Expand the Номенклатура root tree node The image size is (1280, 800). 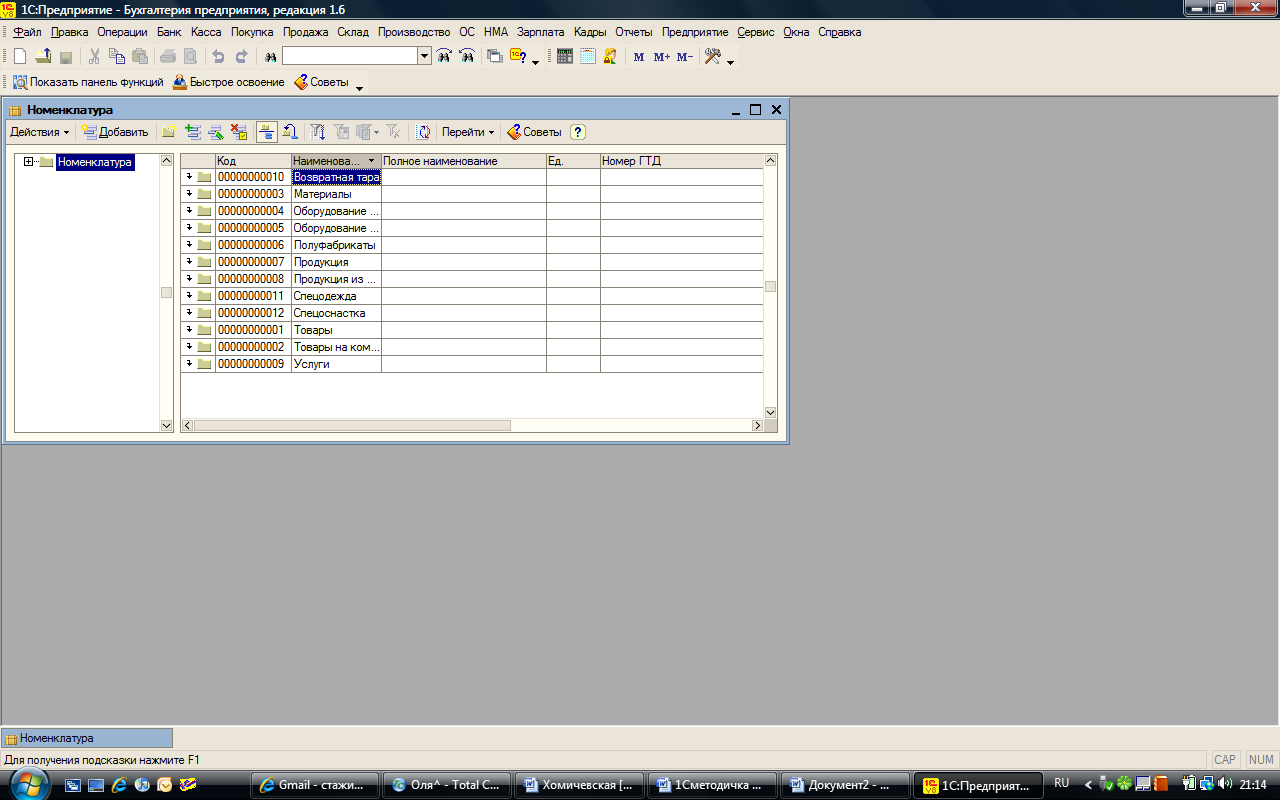point(29,162)
